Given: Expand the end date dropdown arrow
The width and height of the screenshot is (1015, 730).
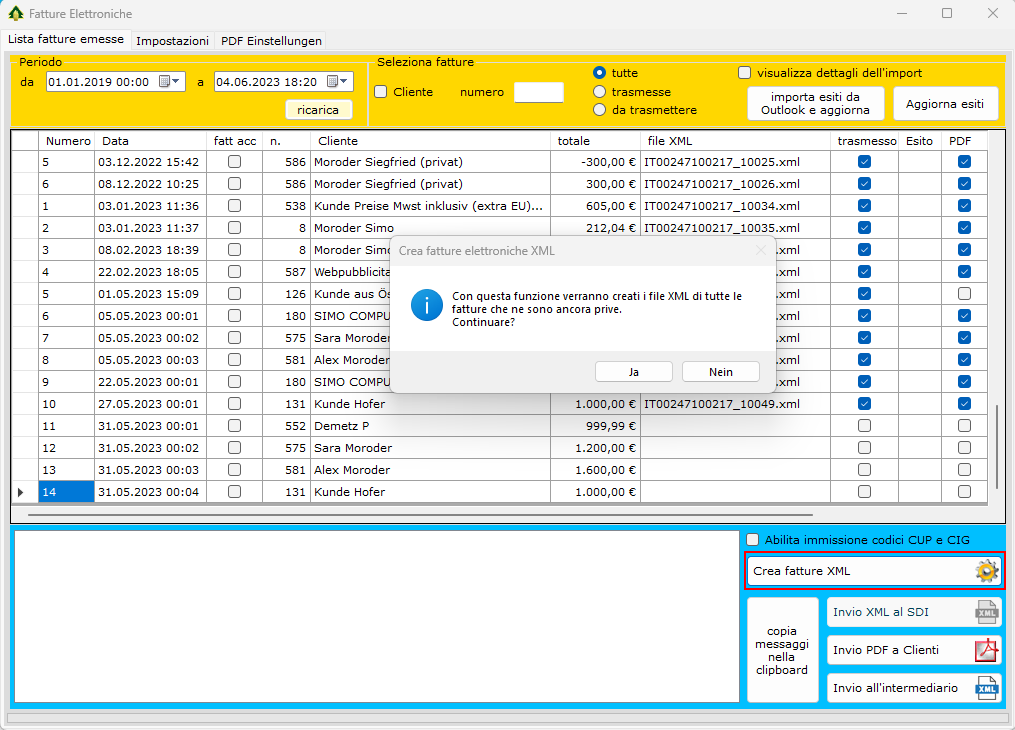Looking at the screenshot, I should click(344, 82).
